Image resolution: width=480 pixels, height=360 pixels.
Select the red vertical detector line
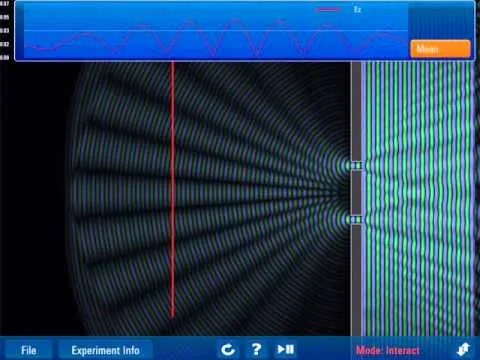[173, 189]
